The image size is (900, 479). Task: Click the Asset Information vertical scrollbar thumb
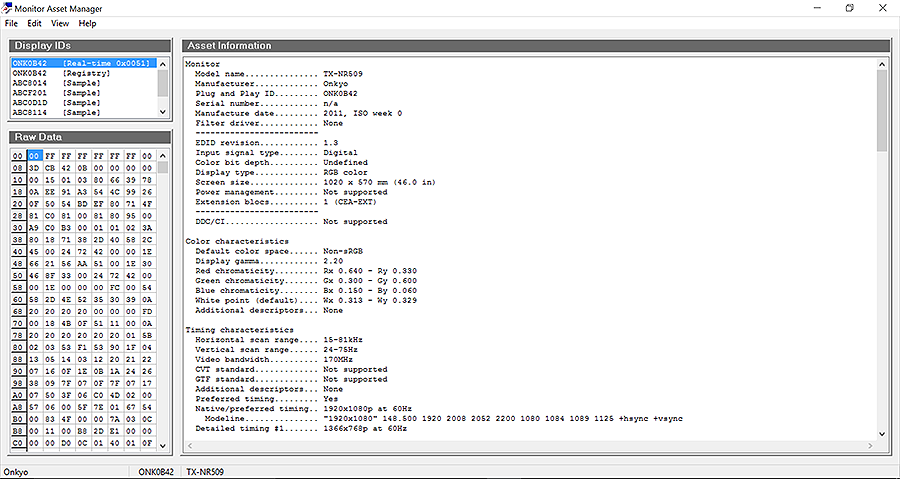(883, 111)
